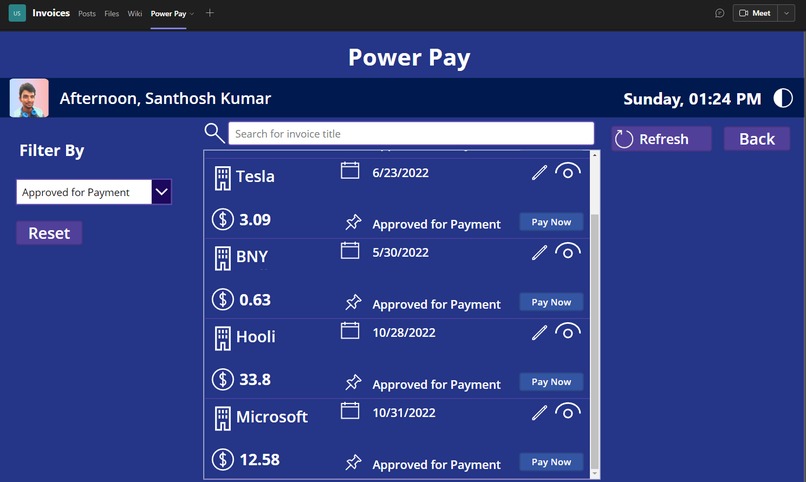806x482 pixels.
Task: Click the dollar icon beside 33.8
Action: point(223,379)
